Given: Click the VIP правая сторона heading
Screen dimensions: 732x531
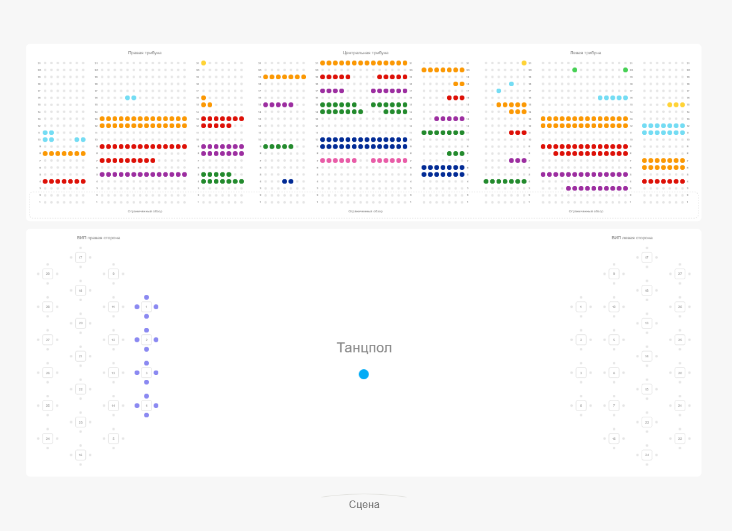Looking at the screenshot, I should click(x=98, y=238).
